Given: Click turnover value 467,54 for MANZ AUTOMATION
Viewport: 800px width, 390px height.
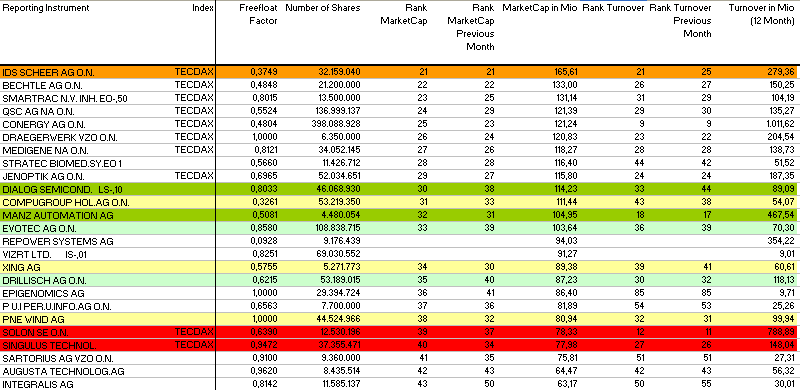Looking at the screenshot, I should [781, 215].
